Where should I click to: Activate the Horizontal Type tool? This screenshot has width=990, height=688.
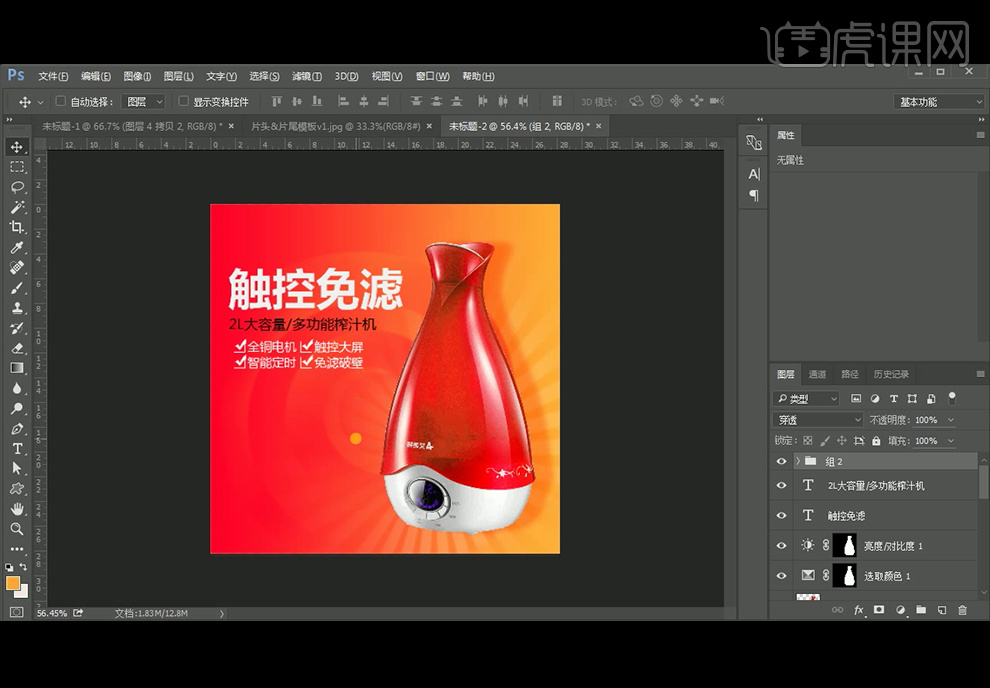pyautogui.click(x=17, y=448)
